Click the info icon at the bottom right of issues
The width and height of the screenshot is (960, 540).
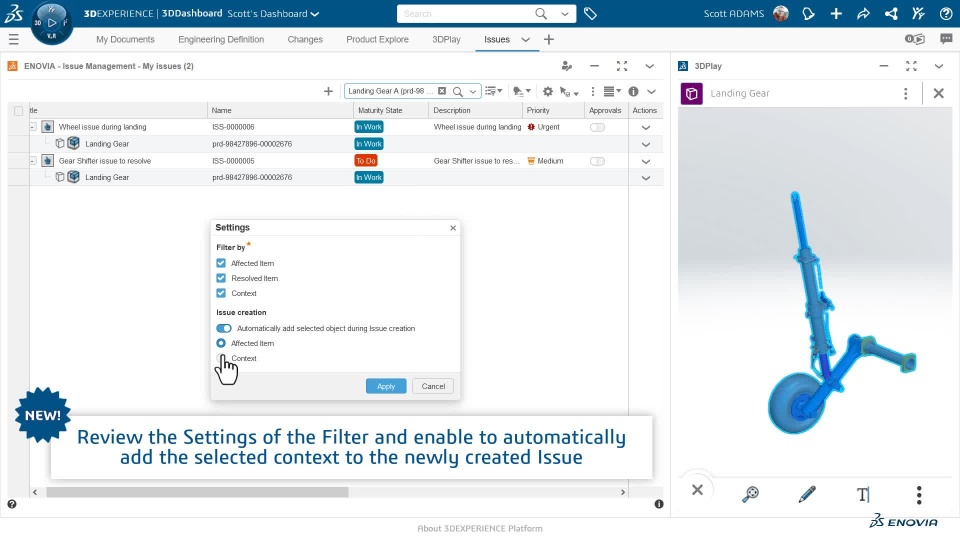pos(659,504)
